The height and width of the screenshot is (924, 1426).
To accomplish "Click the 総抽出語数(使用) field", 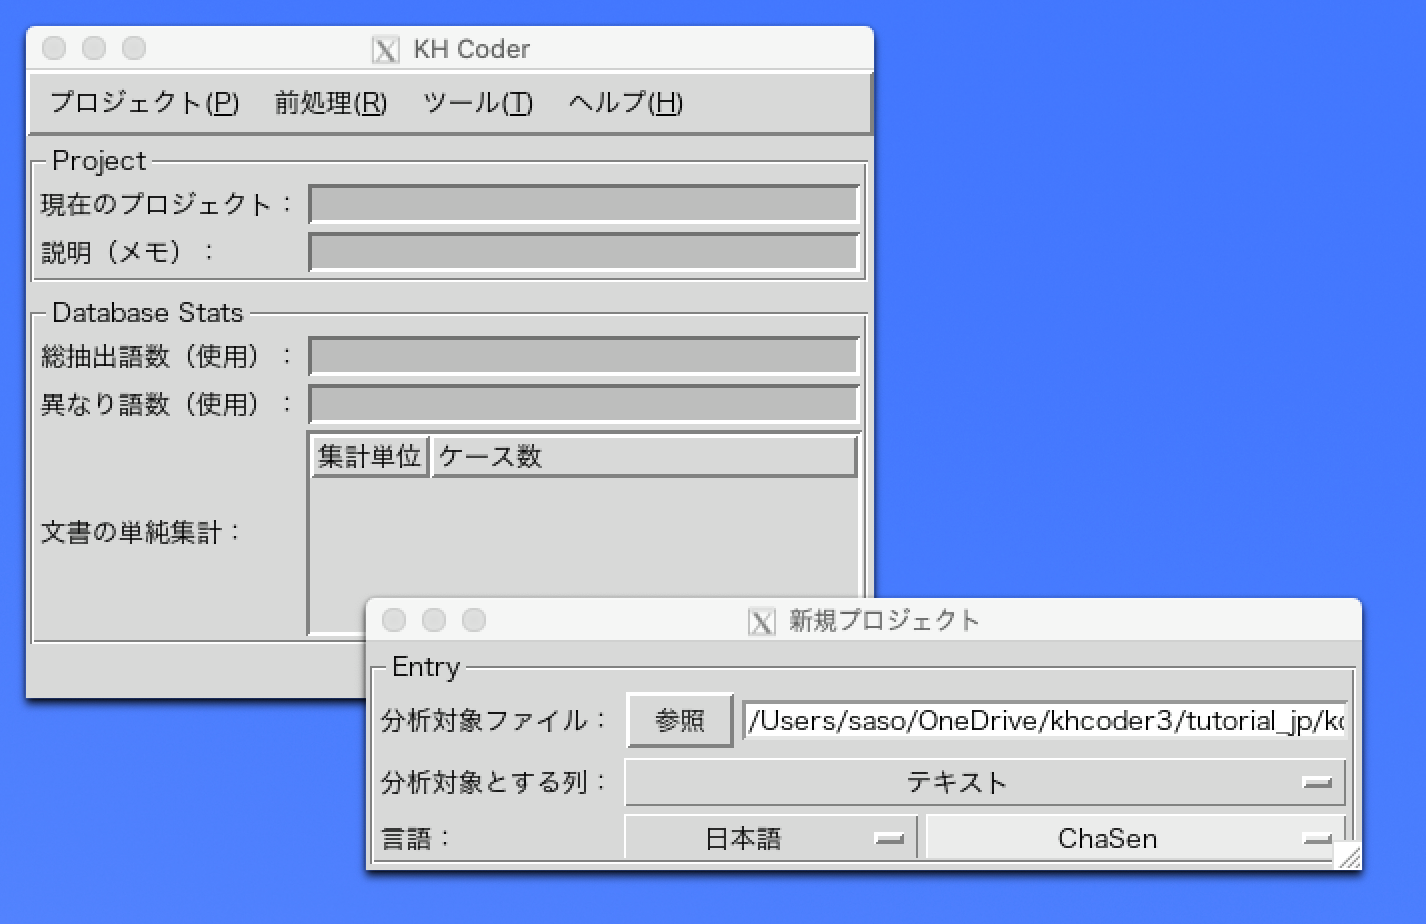I will click(584, 356).
